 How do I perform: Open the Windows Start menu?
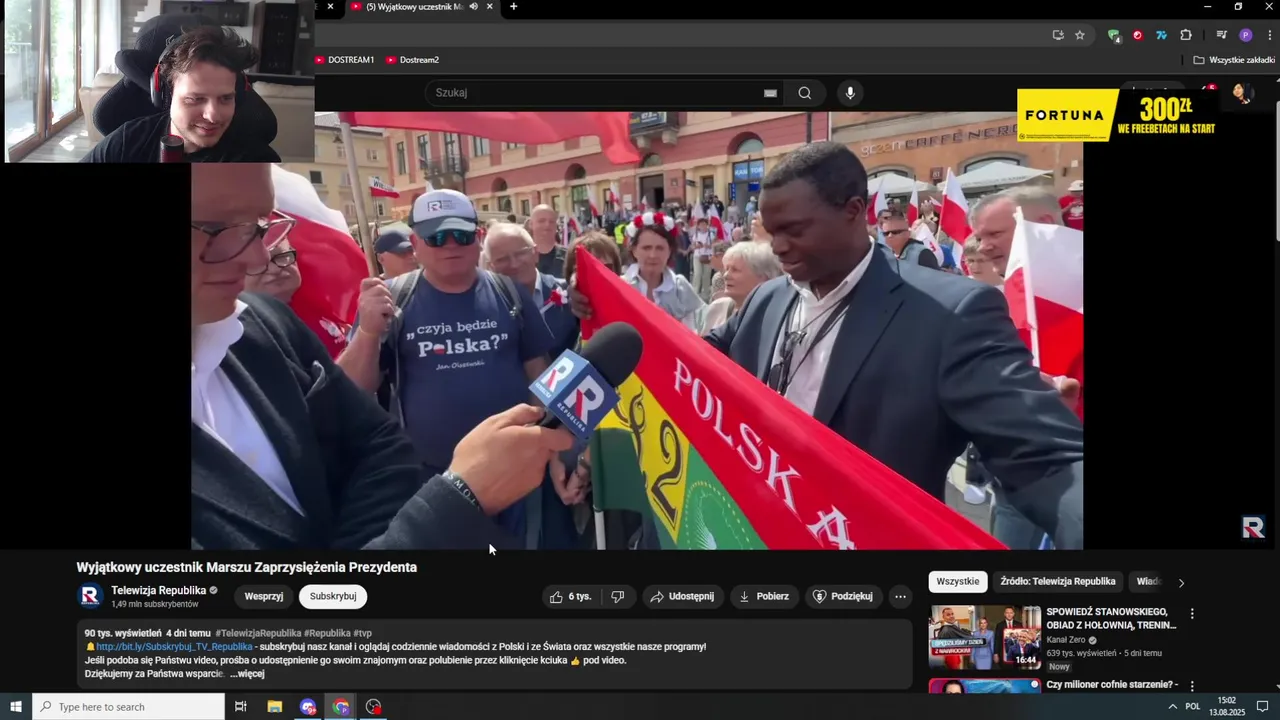pos(16,707)
